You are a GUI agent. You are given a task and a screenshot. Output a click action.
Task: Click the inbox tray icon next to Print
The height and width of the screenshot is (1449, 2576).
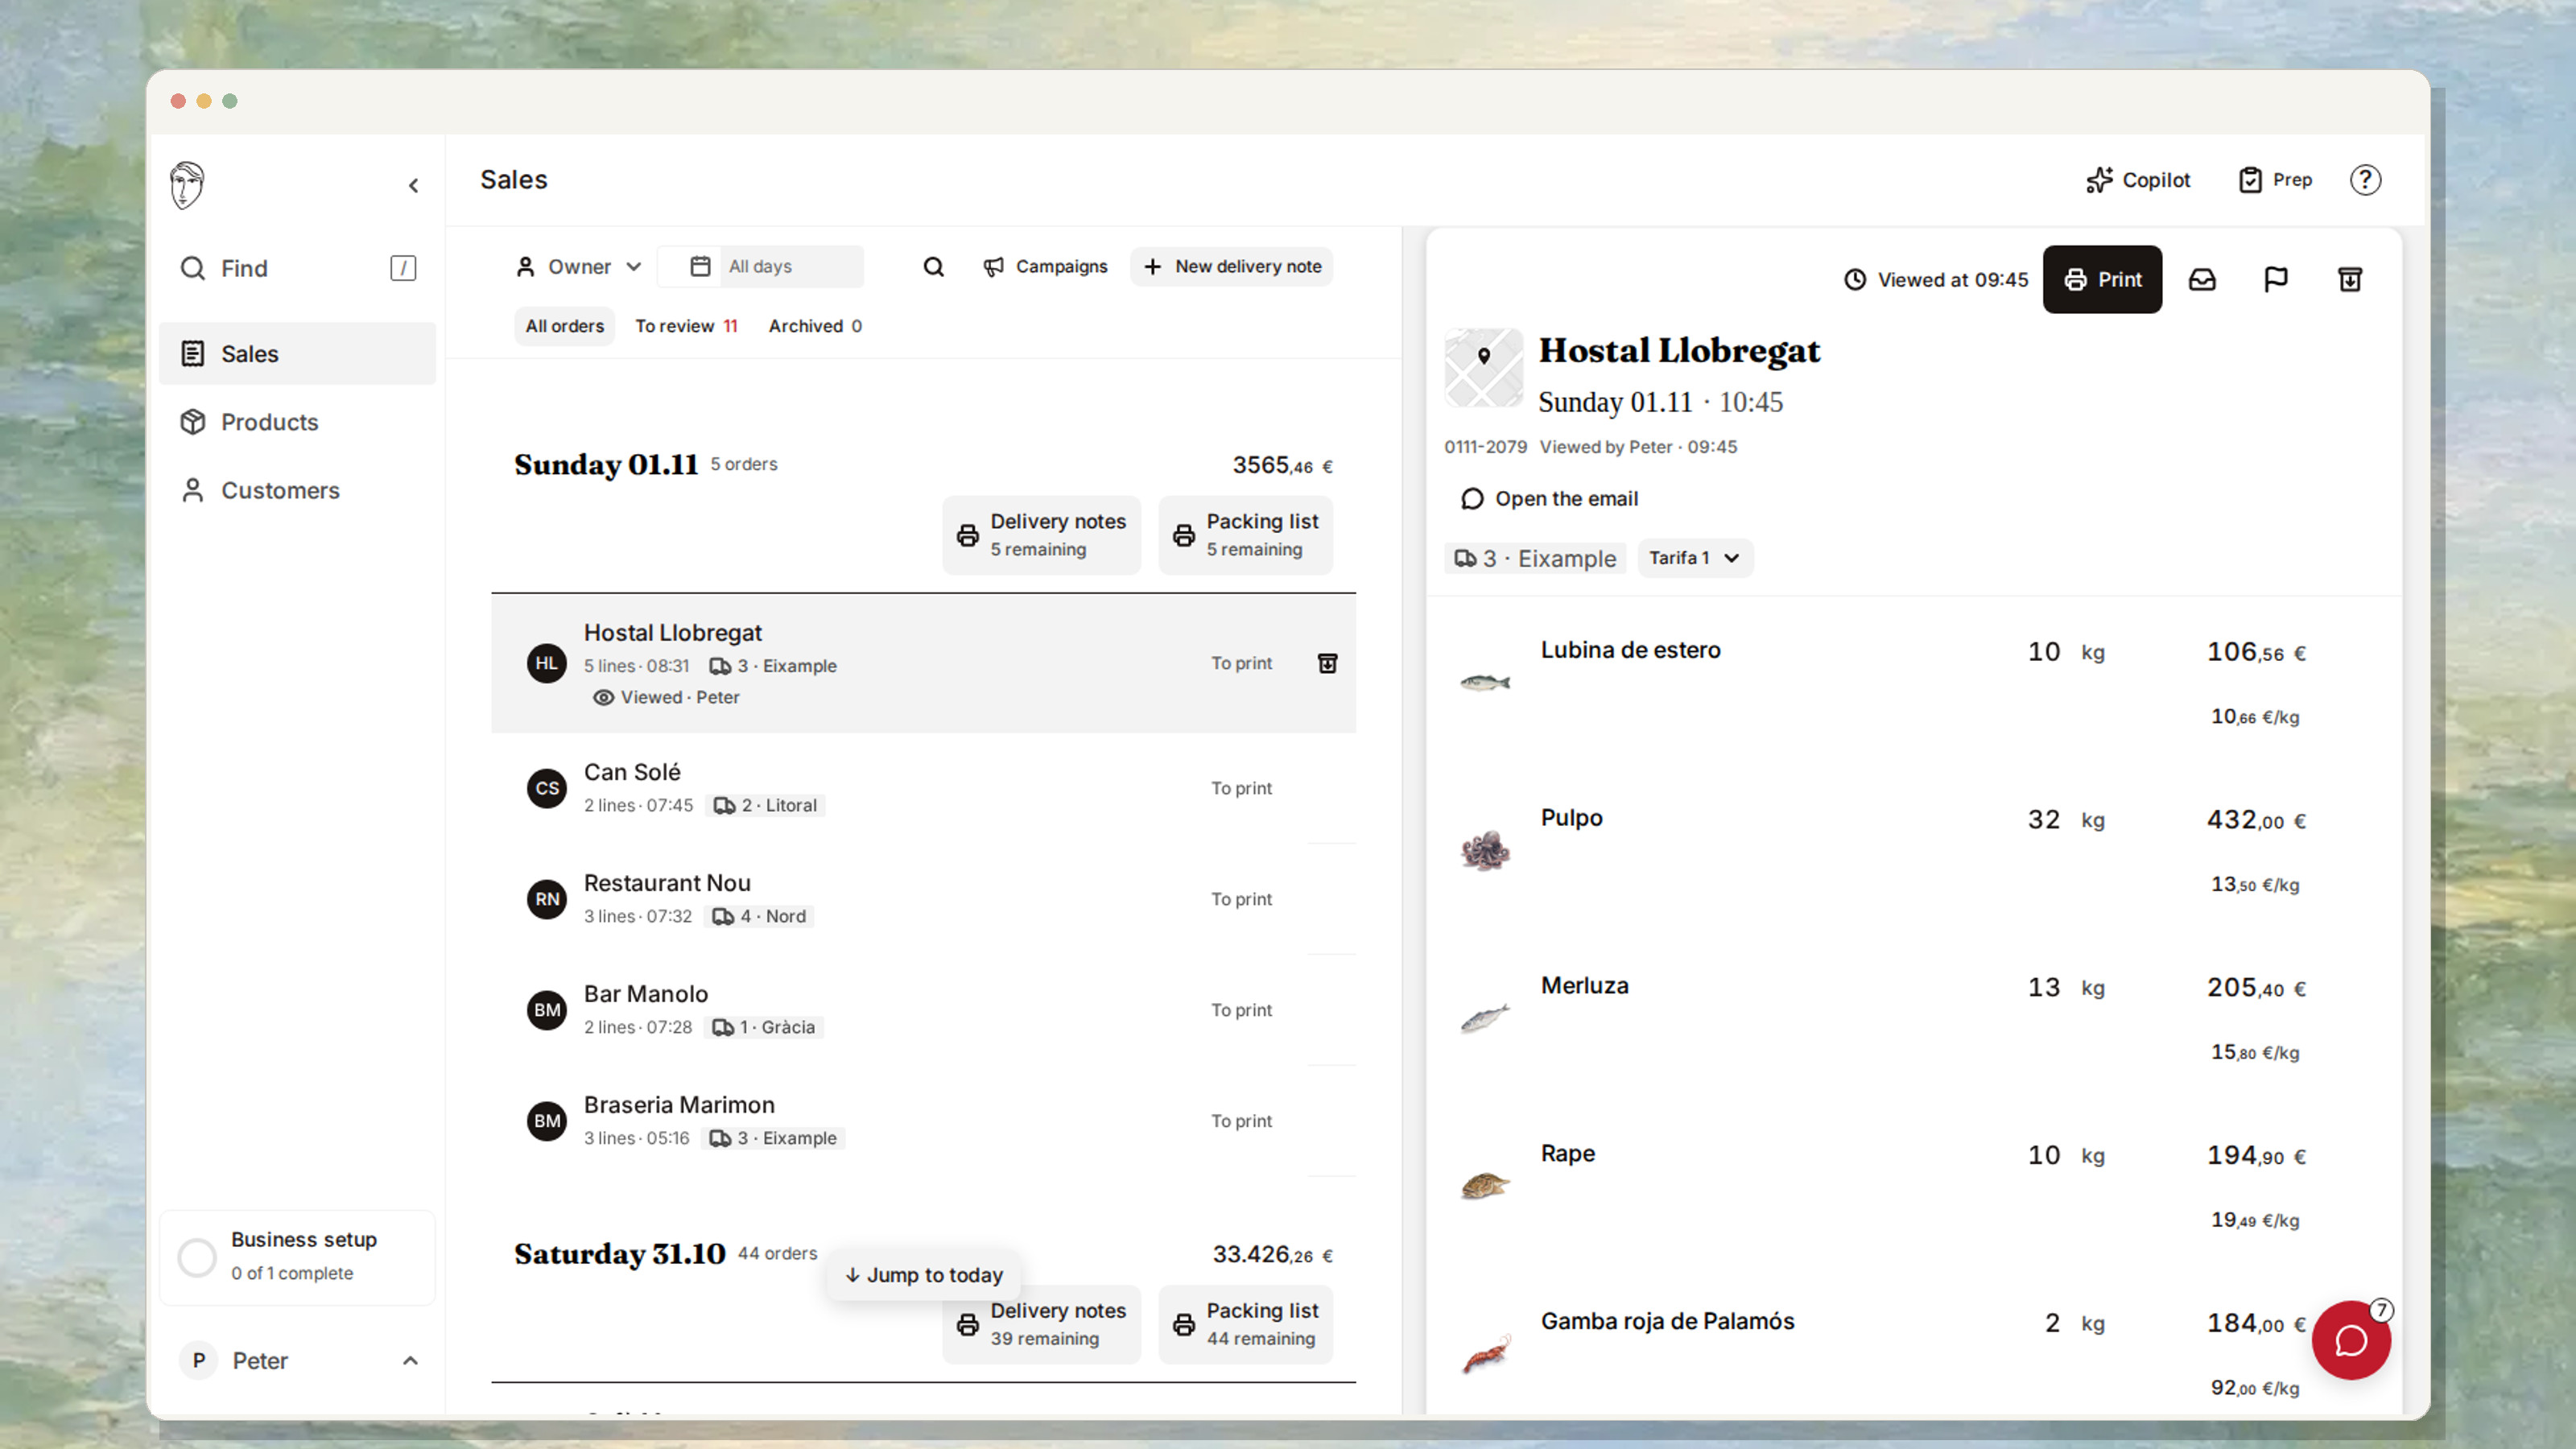[x=2202, y=280]
